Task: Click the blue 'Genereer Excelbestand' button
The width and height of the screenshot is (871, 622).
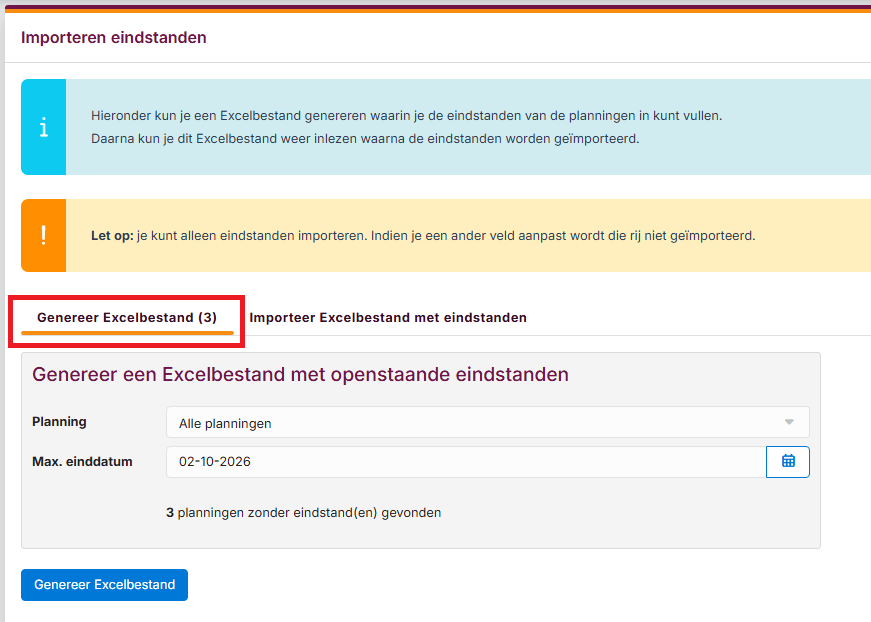Action: coord(104,585)
